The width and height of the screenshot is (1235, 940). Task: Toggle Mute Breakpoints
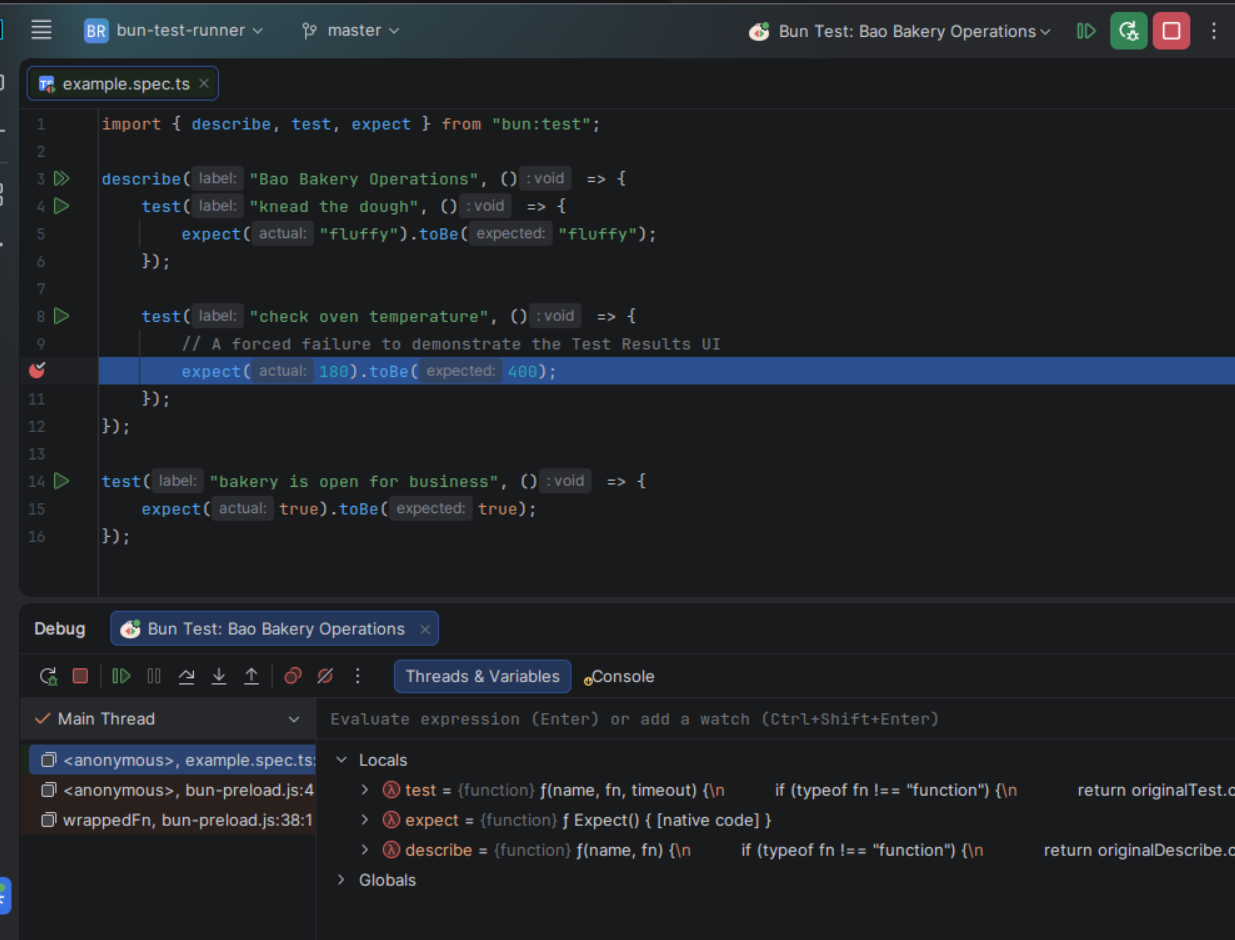pos(325,676)
